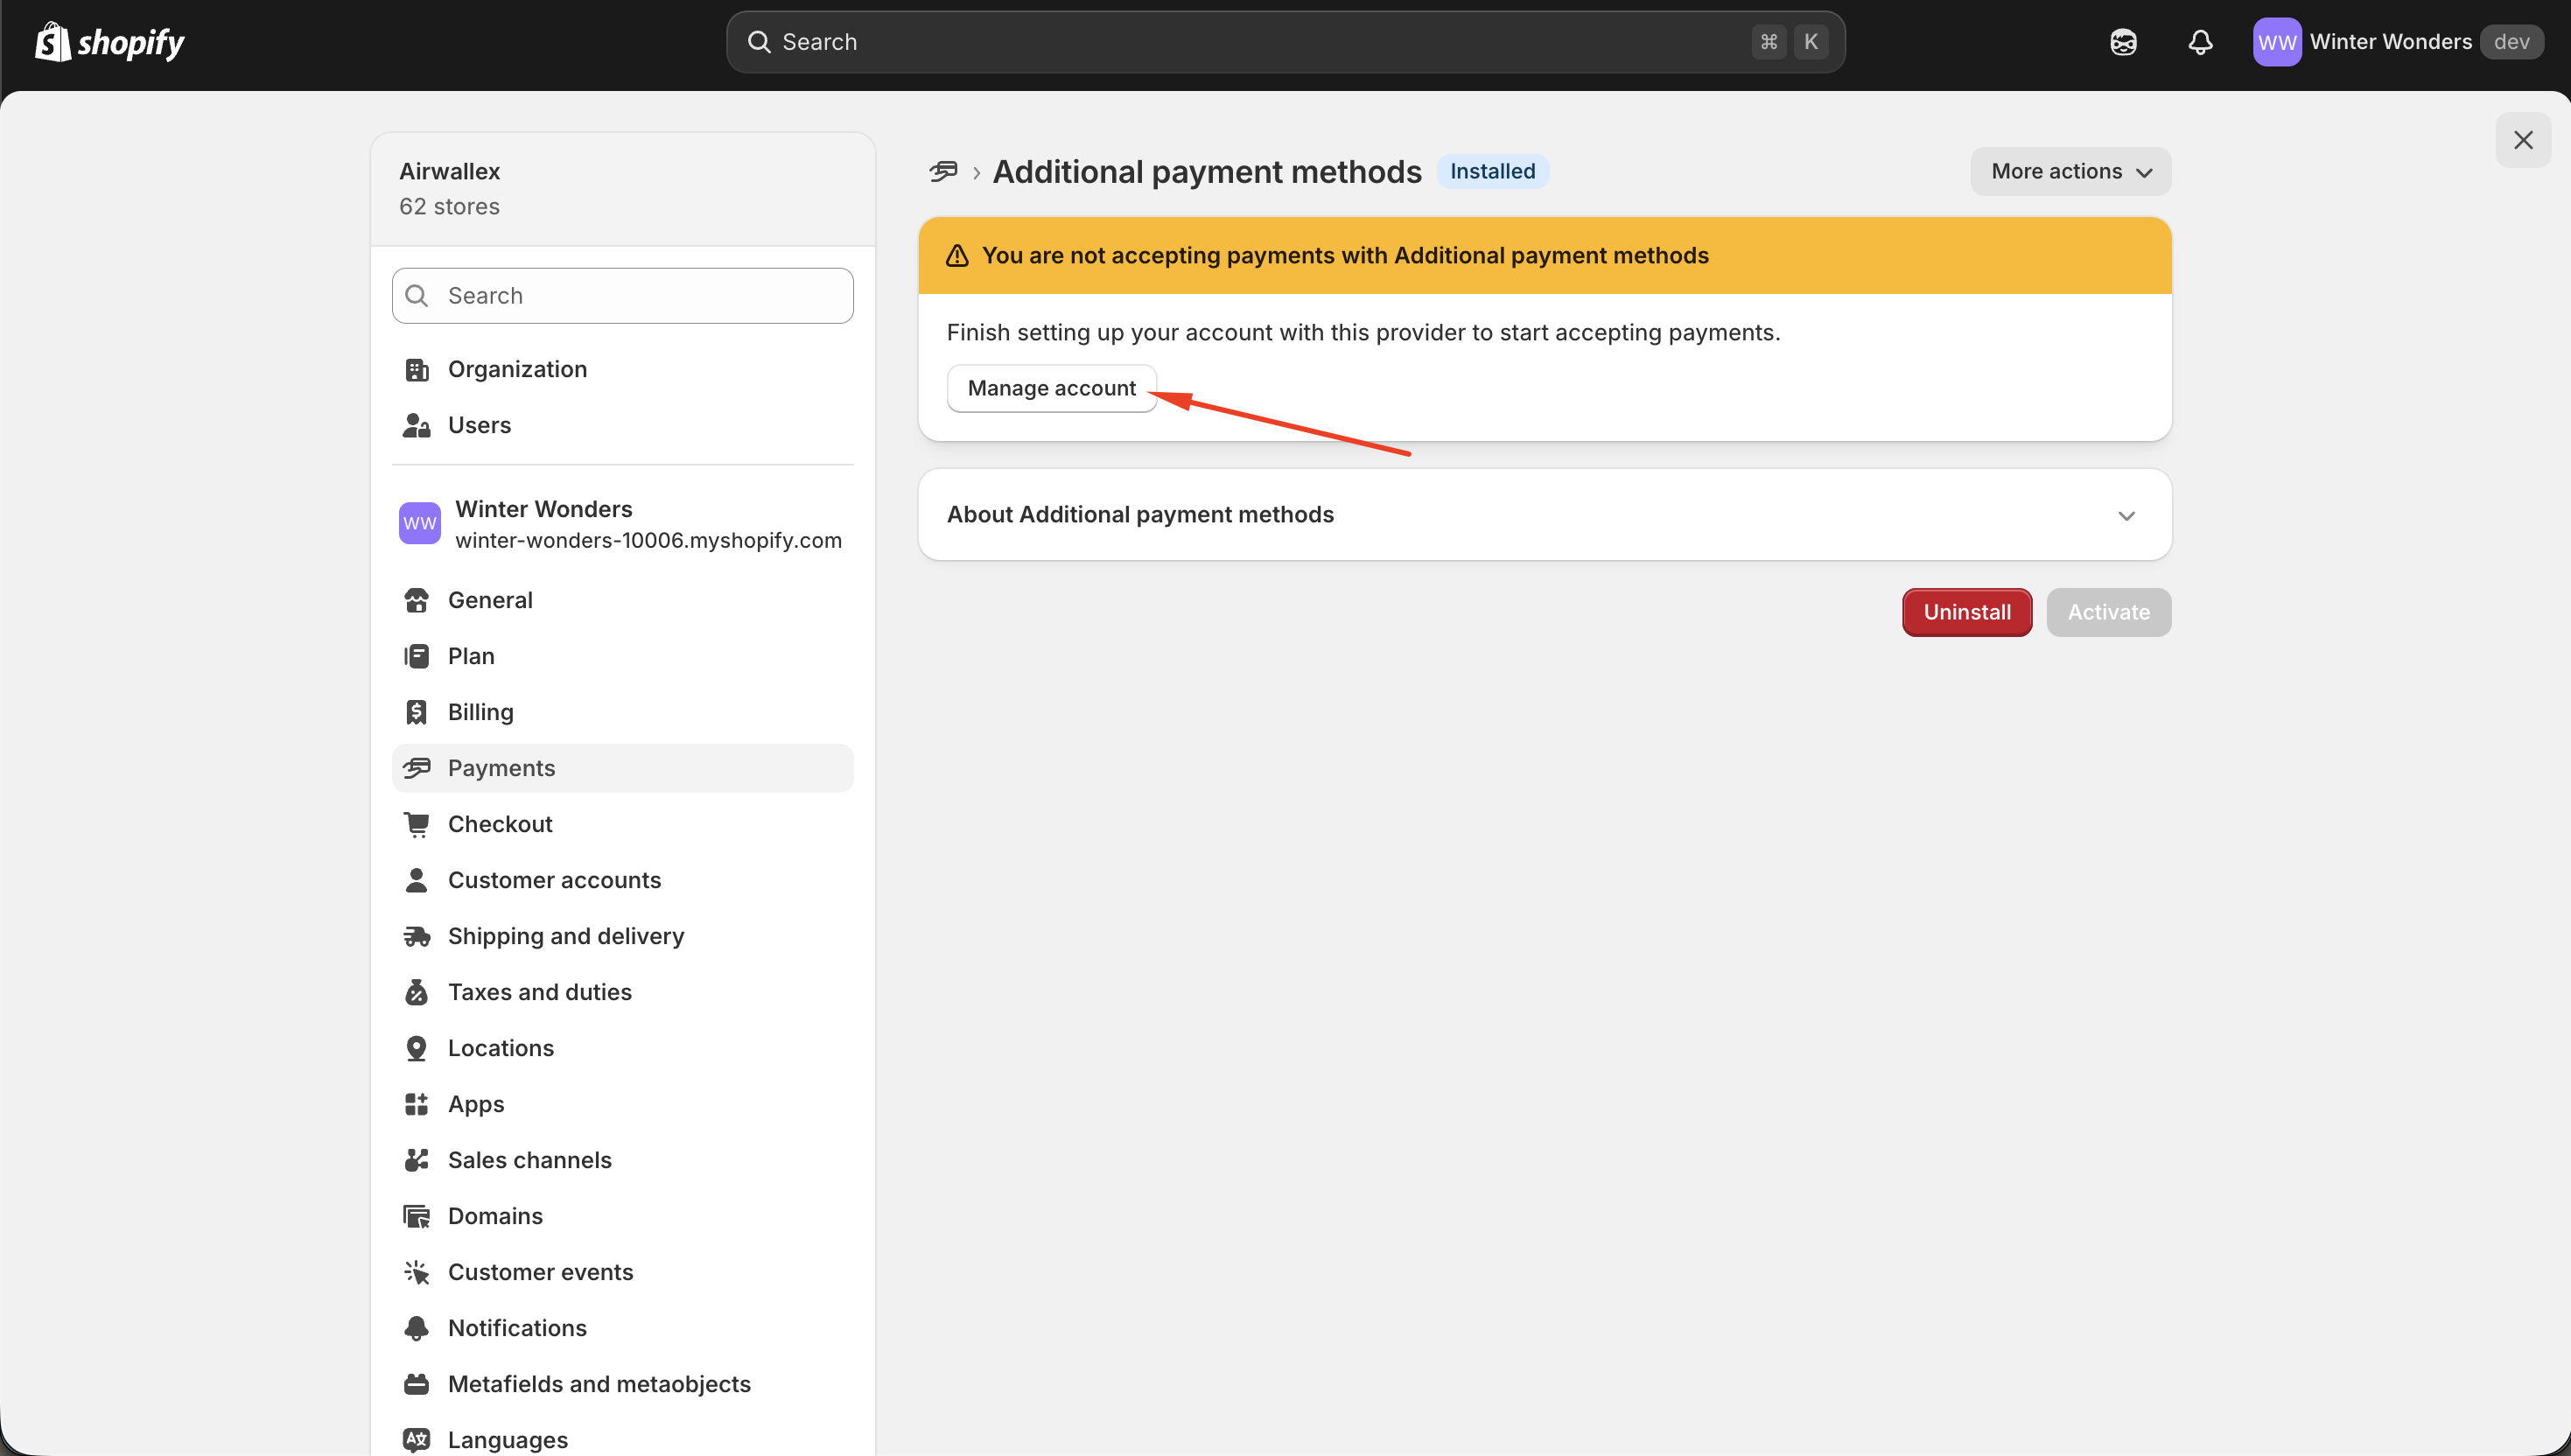Open the More actions dropdown
Viewport: 2571px width, 1456px height.
click(x=2070, y=172)
